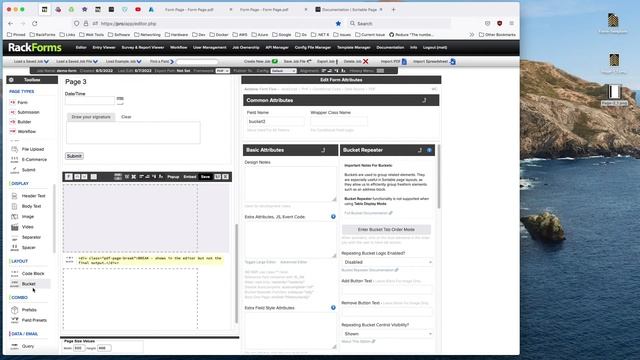Click Embed in the element toolbar
Screen dimensions: 640x360
tap(190, 177)
